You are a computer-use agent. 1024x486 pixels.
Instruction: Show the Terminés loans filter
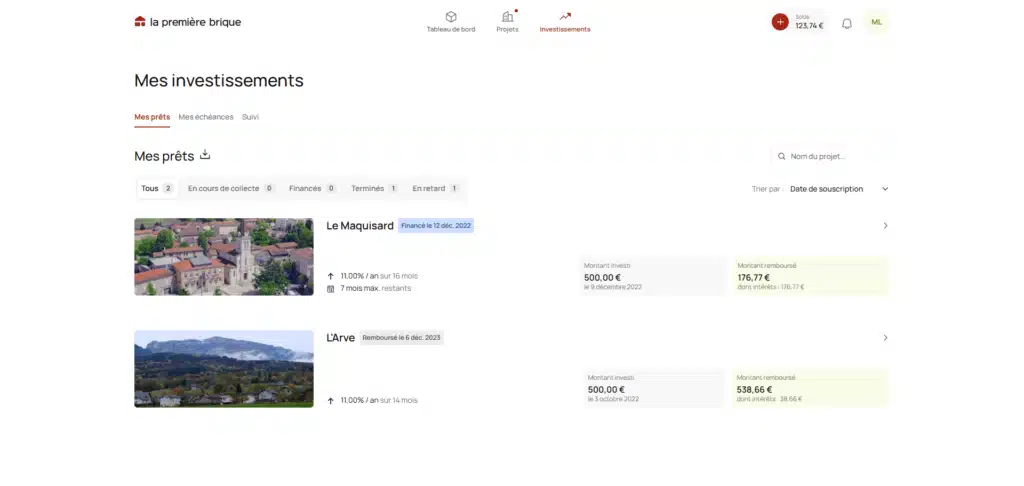coord(374,188)
